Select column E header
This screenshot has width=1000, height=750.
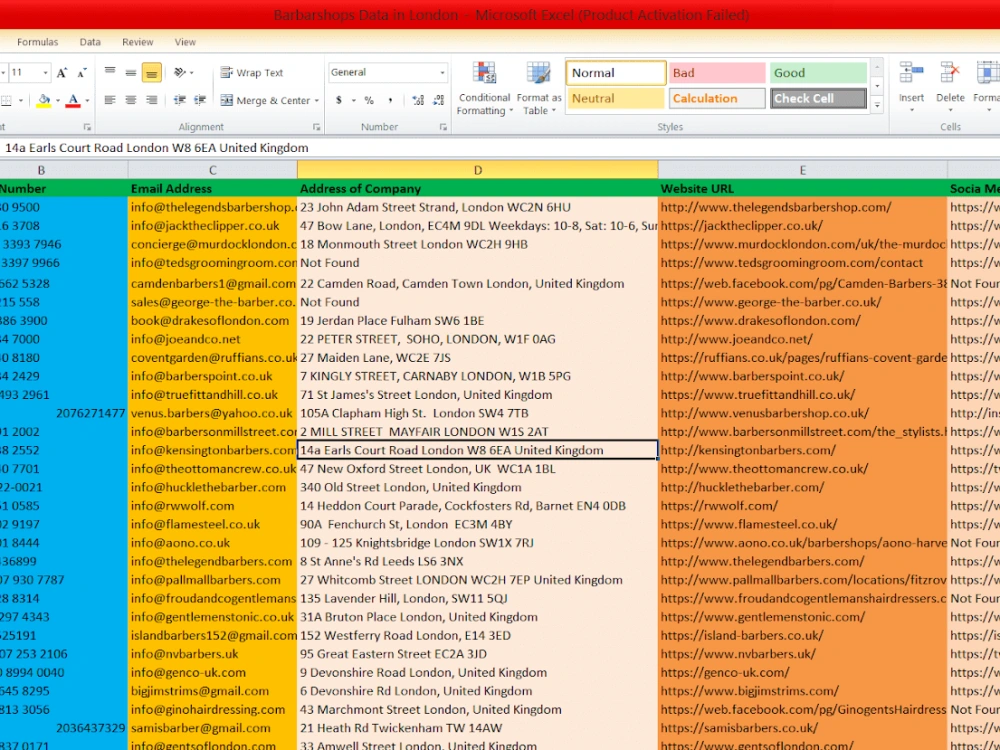click(802, 170)
